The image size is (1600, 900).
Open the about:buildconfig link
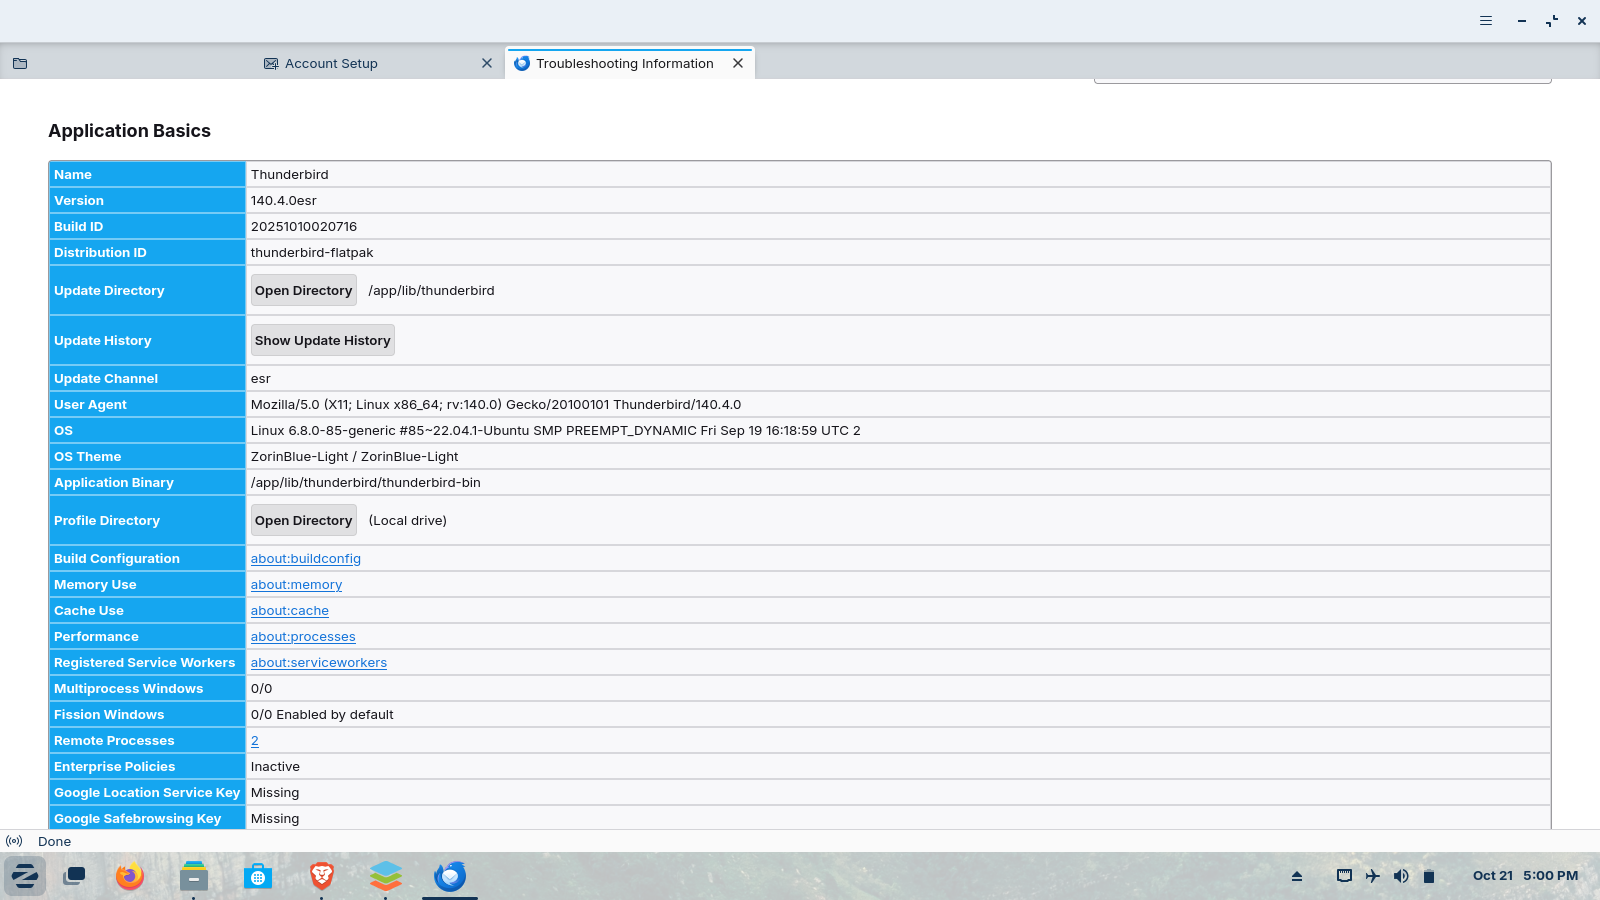pyautogui.click(x=306, y=559)
